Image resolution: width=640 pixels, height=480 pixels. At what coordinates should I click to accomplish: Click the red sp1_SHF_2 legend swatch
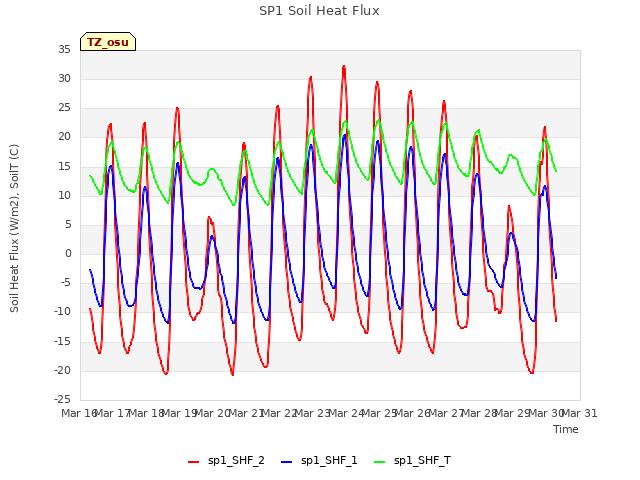pyautogui.click(x=193, y=462)
